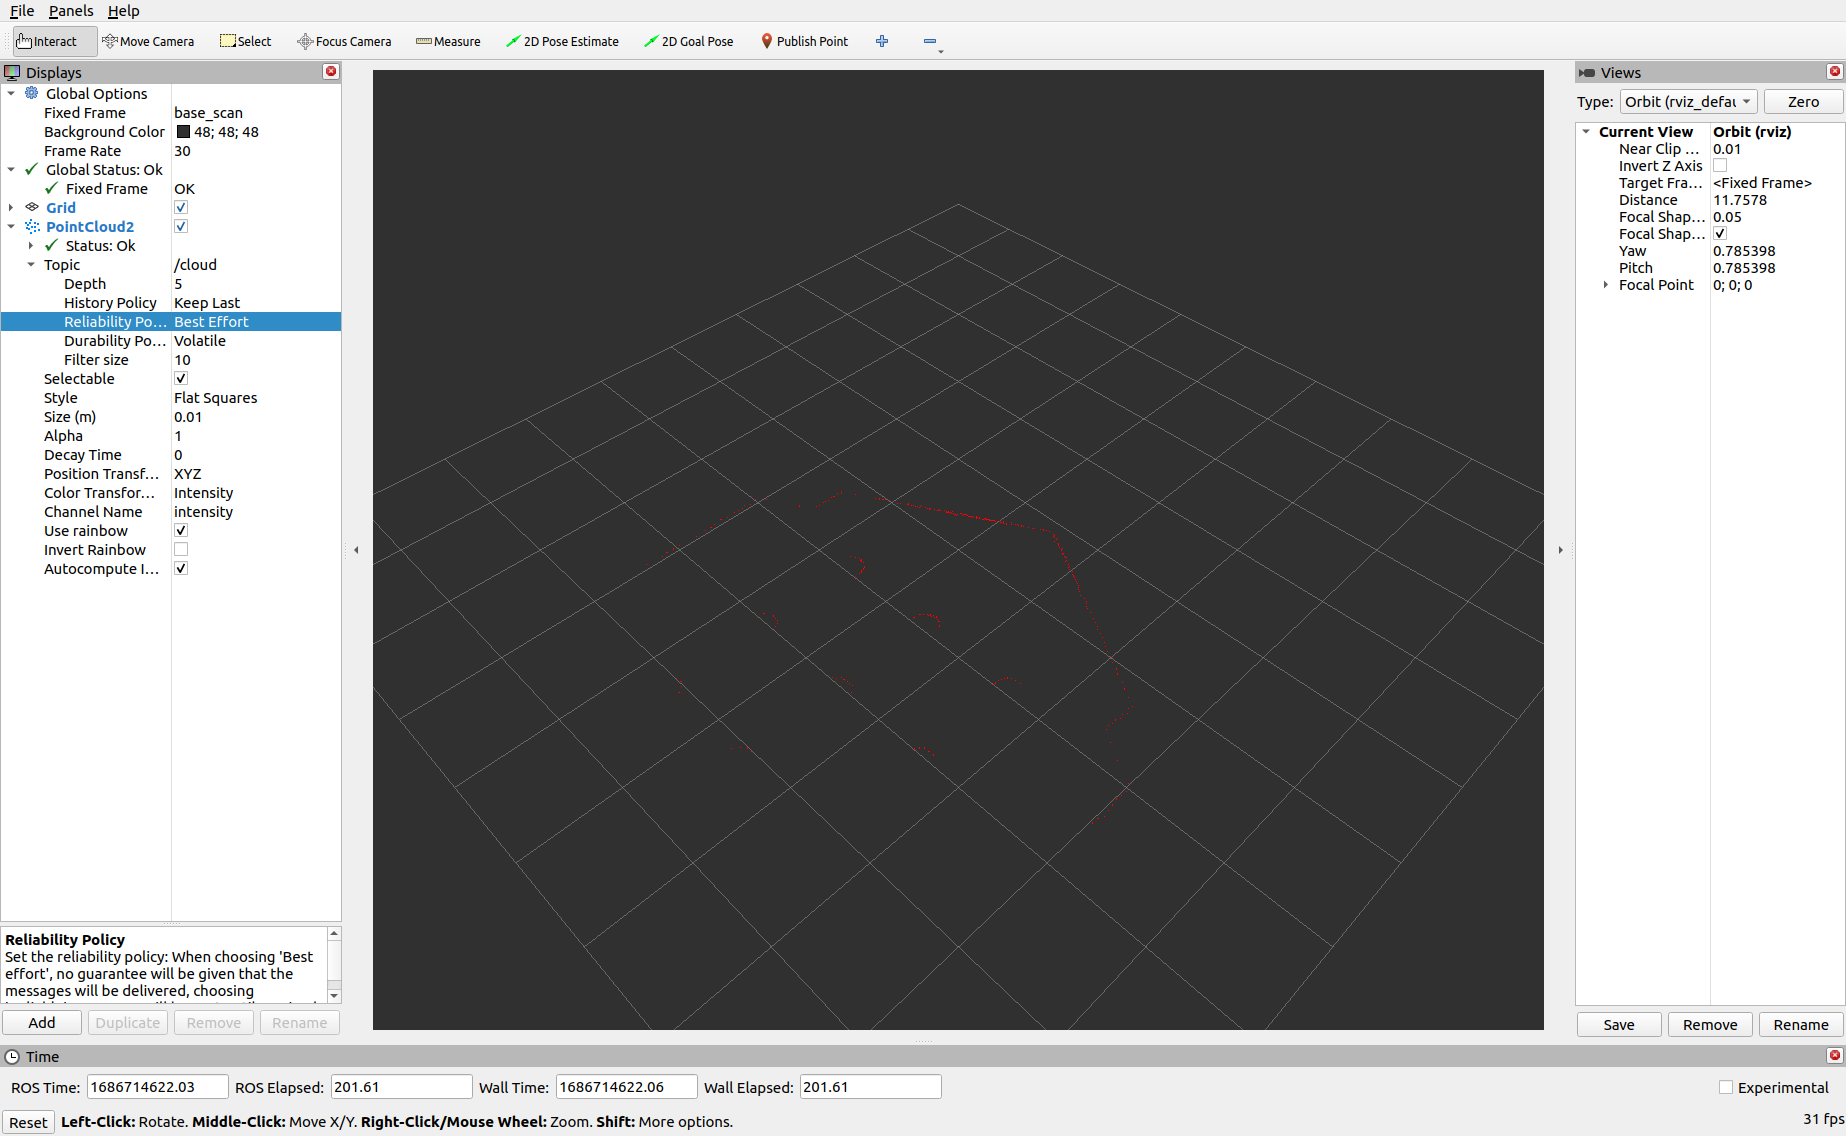Select the Publish Point tool
Image resolution: width=1846 pixels, height=1136 pixels.
click(x=805, y=41)
